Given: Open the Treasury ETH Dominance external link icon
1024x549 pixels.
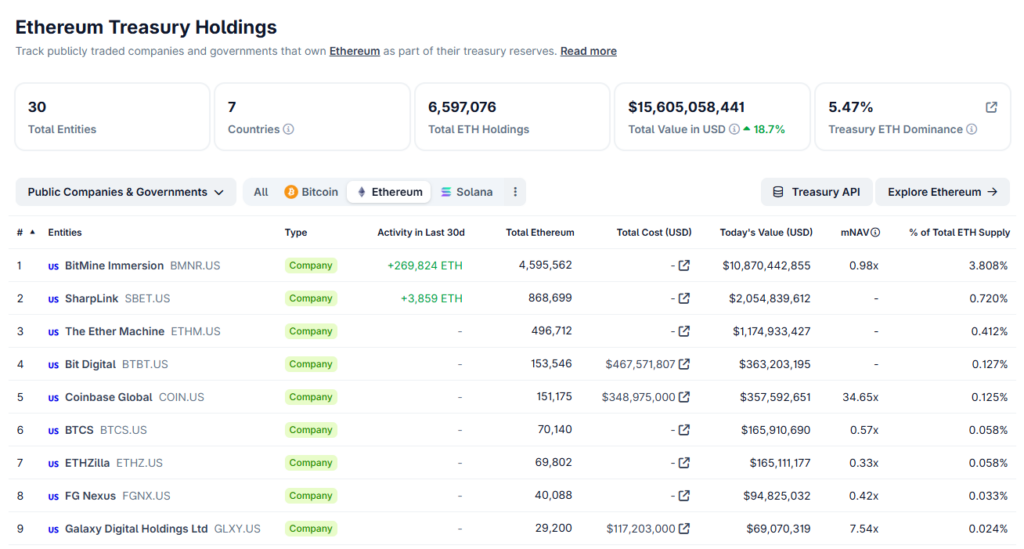Looking at the screenshot, I should point(991,107).
